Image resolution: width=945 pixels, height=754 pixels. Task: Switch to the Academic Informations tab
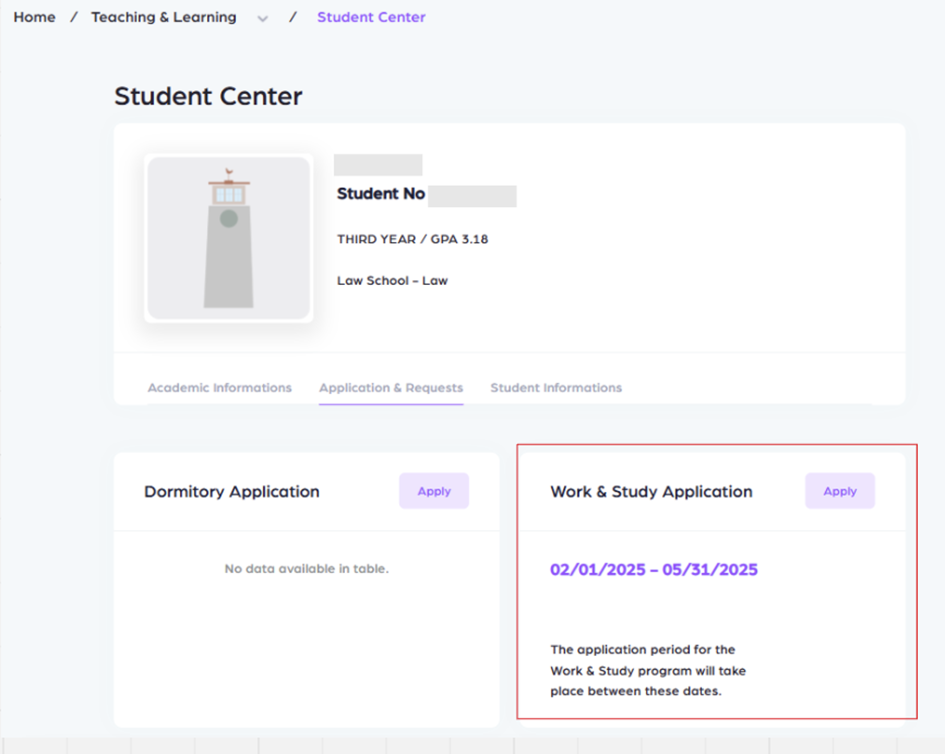[x=220, y=388]
